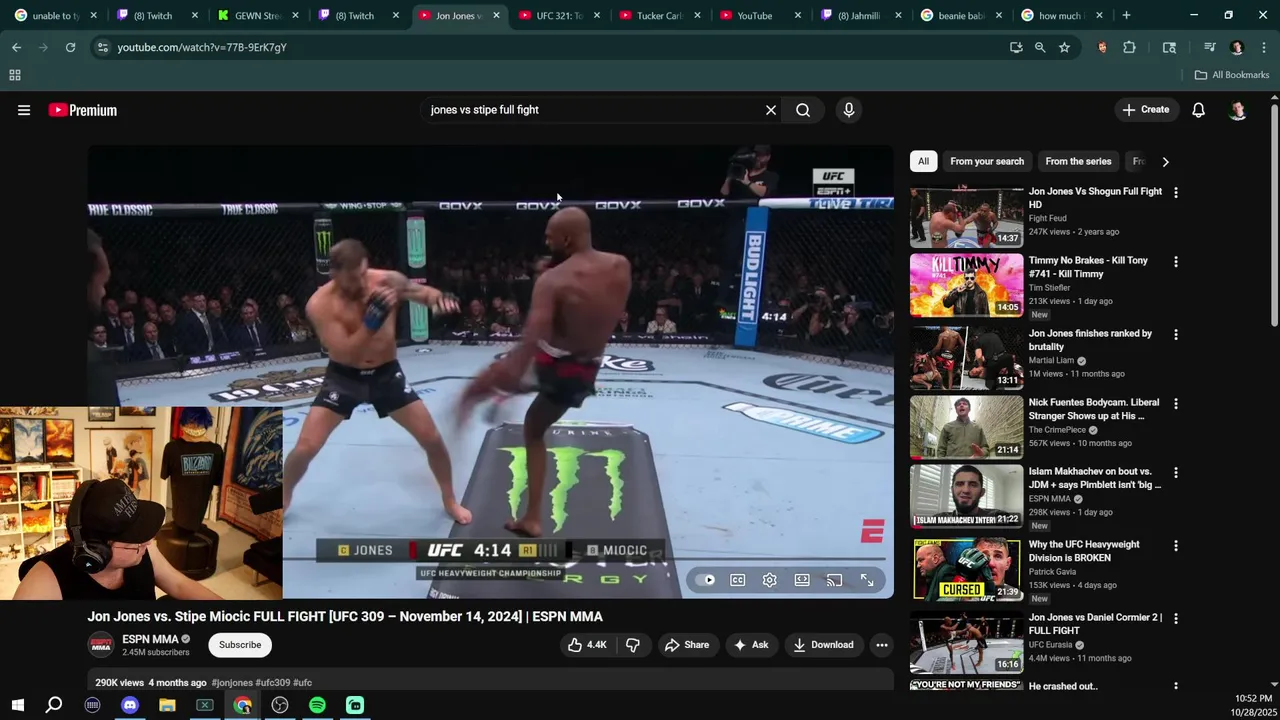View site information icon in address bar
This screenshot has width=1280, height=720.
tap(102, 47)
